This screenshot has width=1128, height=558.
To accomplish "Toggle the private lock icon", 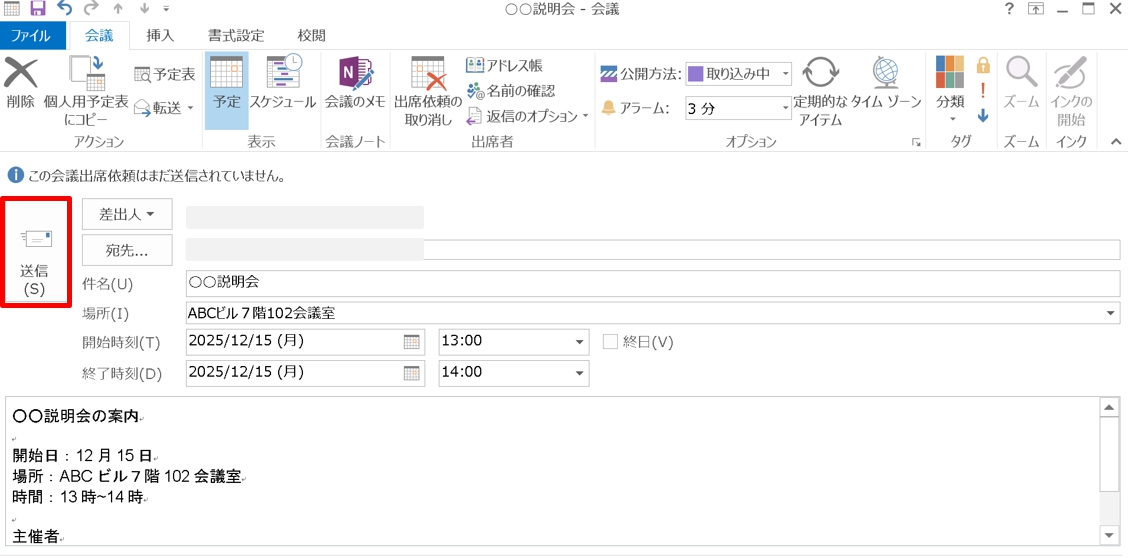I will (x=983, y=66).
